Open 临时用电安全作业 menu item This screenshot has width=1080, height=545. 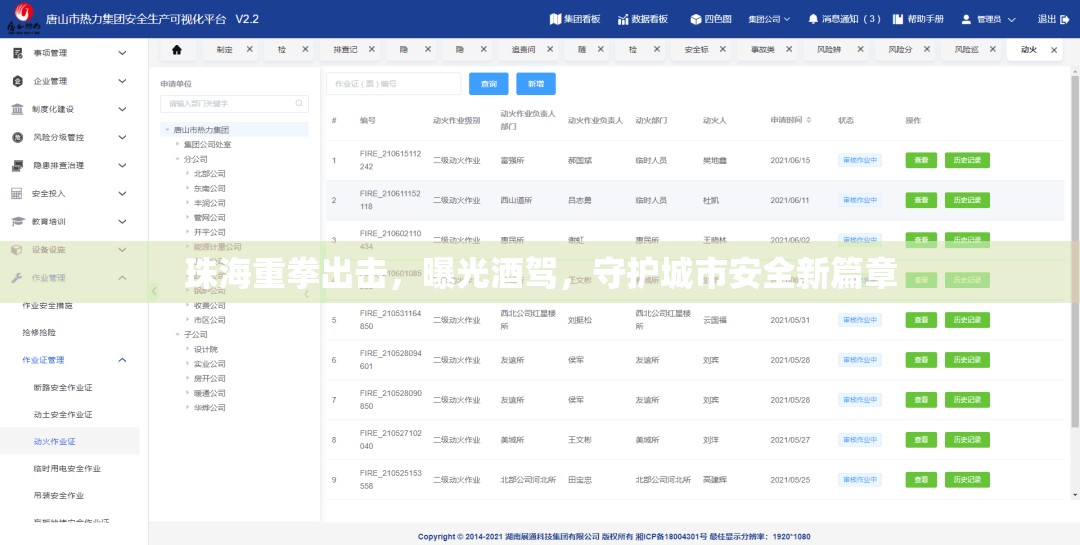pyautogui.click(x=67, y=469)
